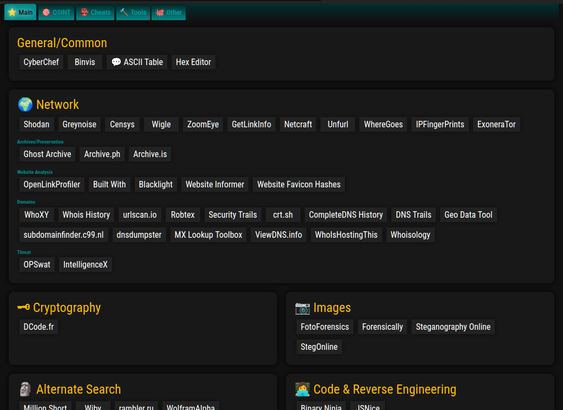Open WhoIsHostingThis
The height and width of the screenshot is (410, 563).
tap(346, 235)
